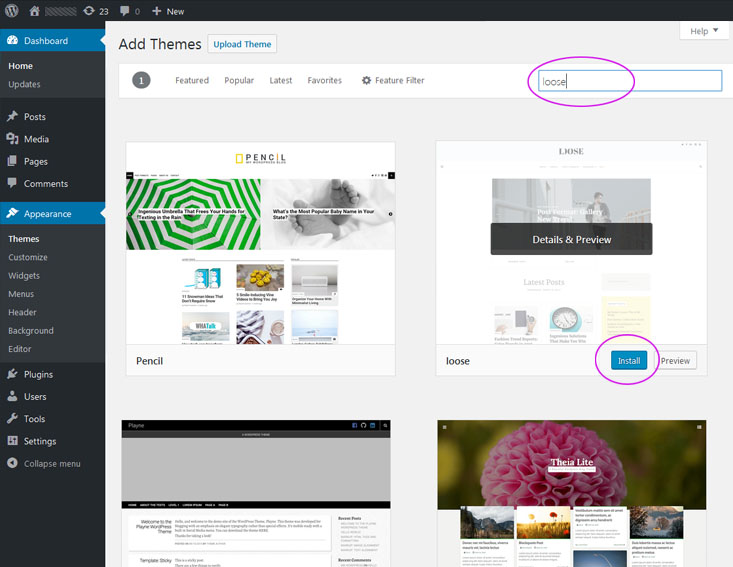733x567 pixels.
Task: Click the plus New icon
Action: coord(157,11)
